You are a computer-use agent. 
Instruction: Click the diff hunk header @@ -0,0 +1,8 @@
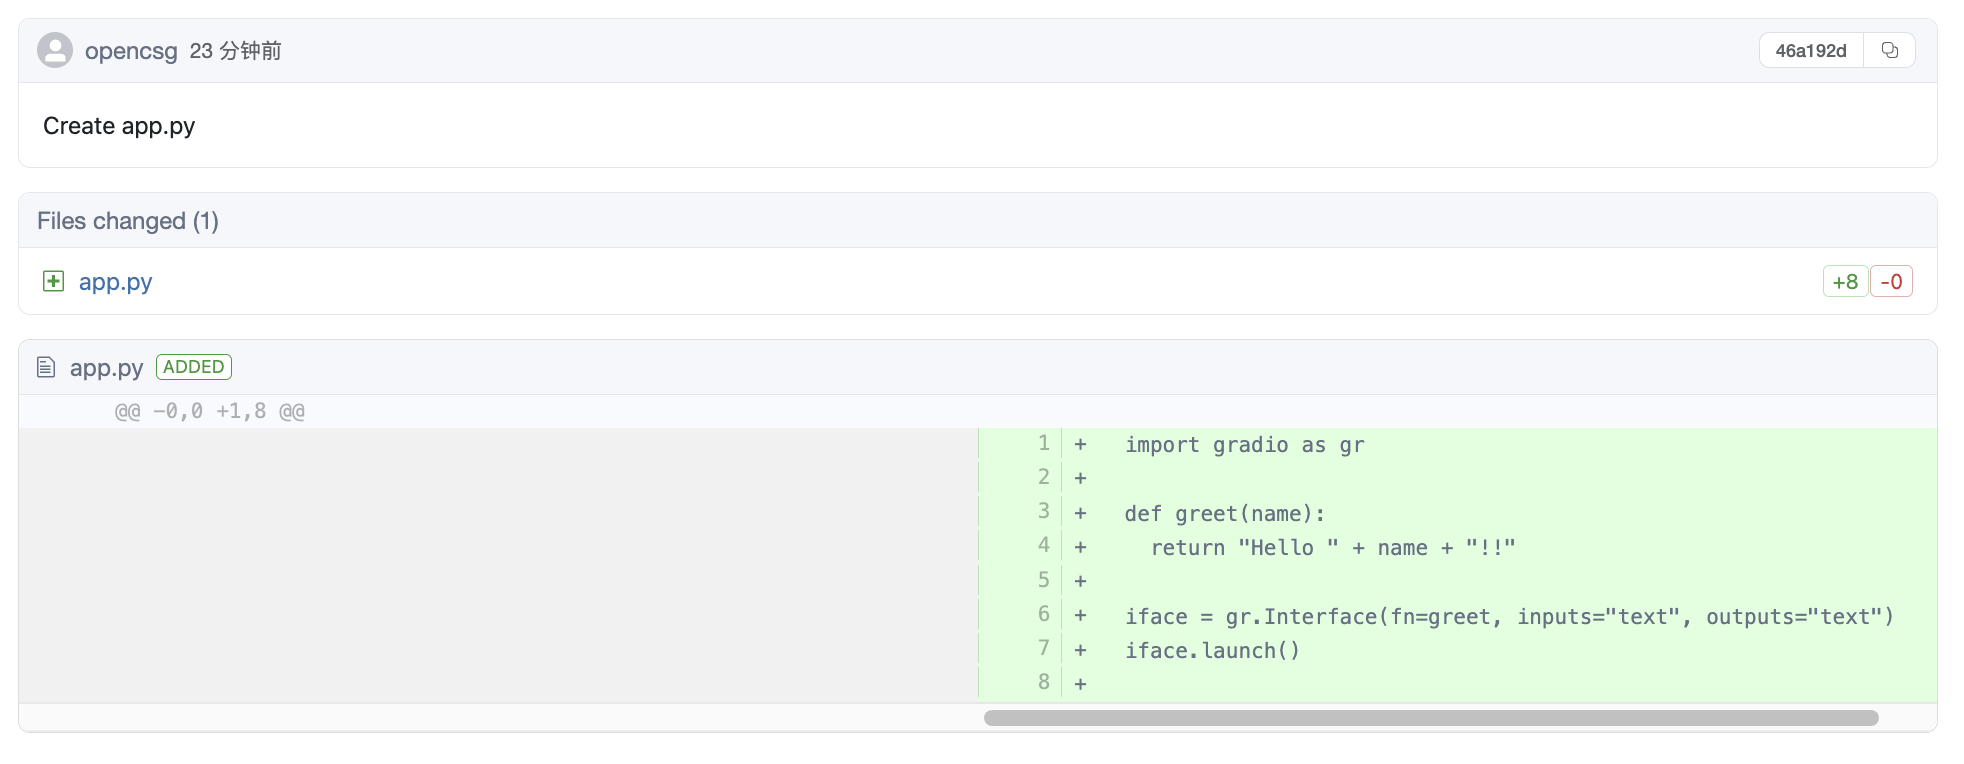[210, 411]
